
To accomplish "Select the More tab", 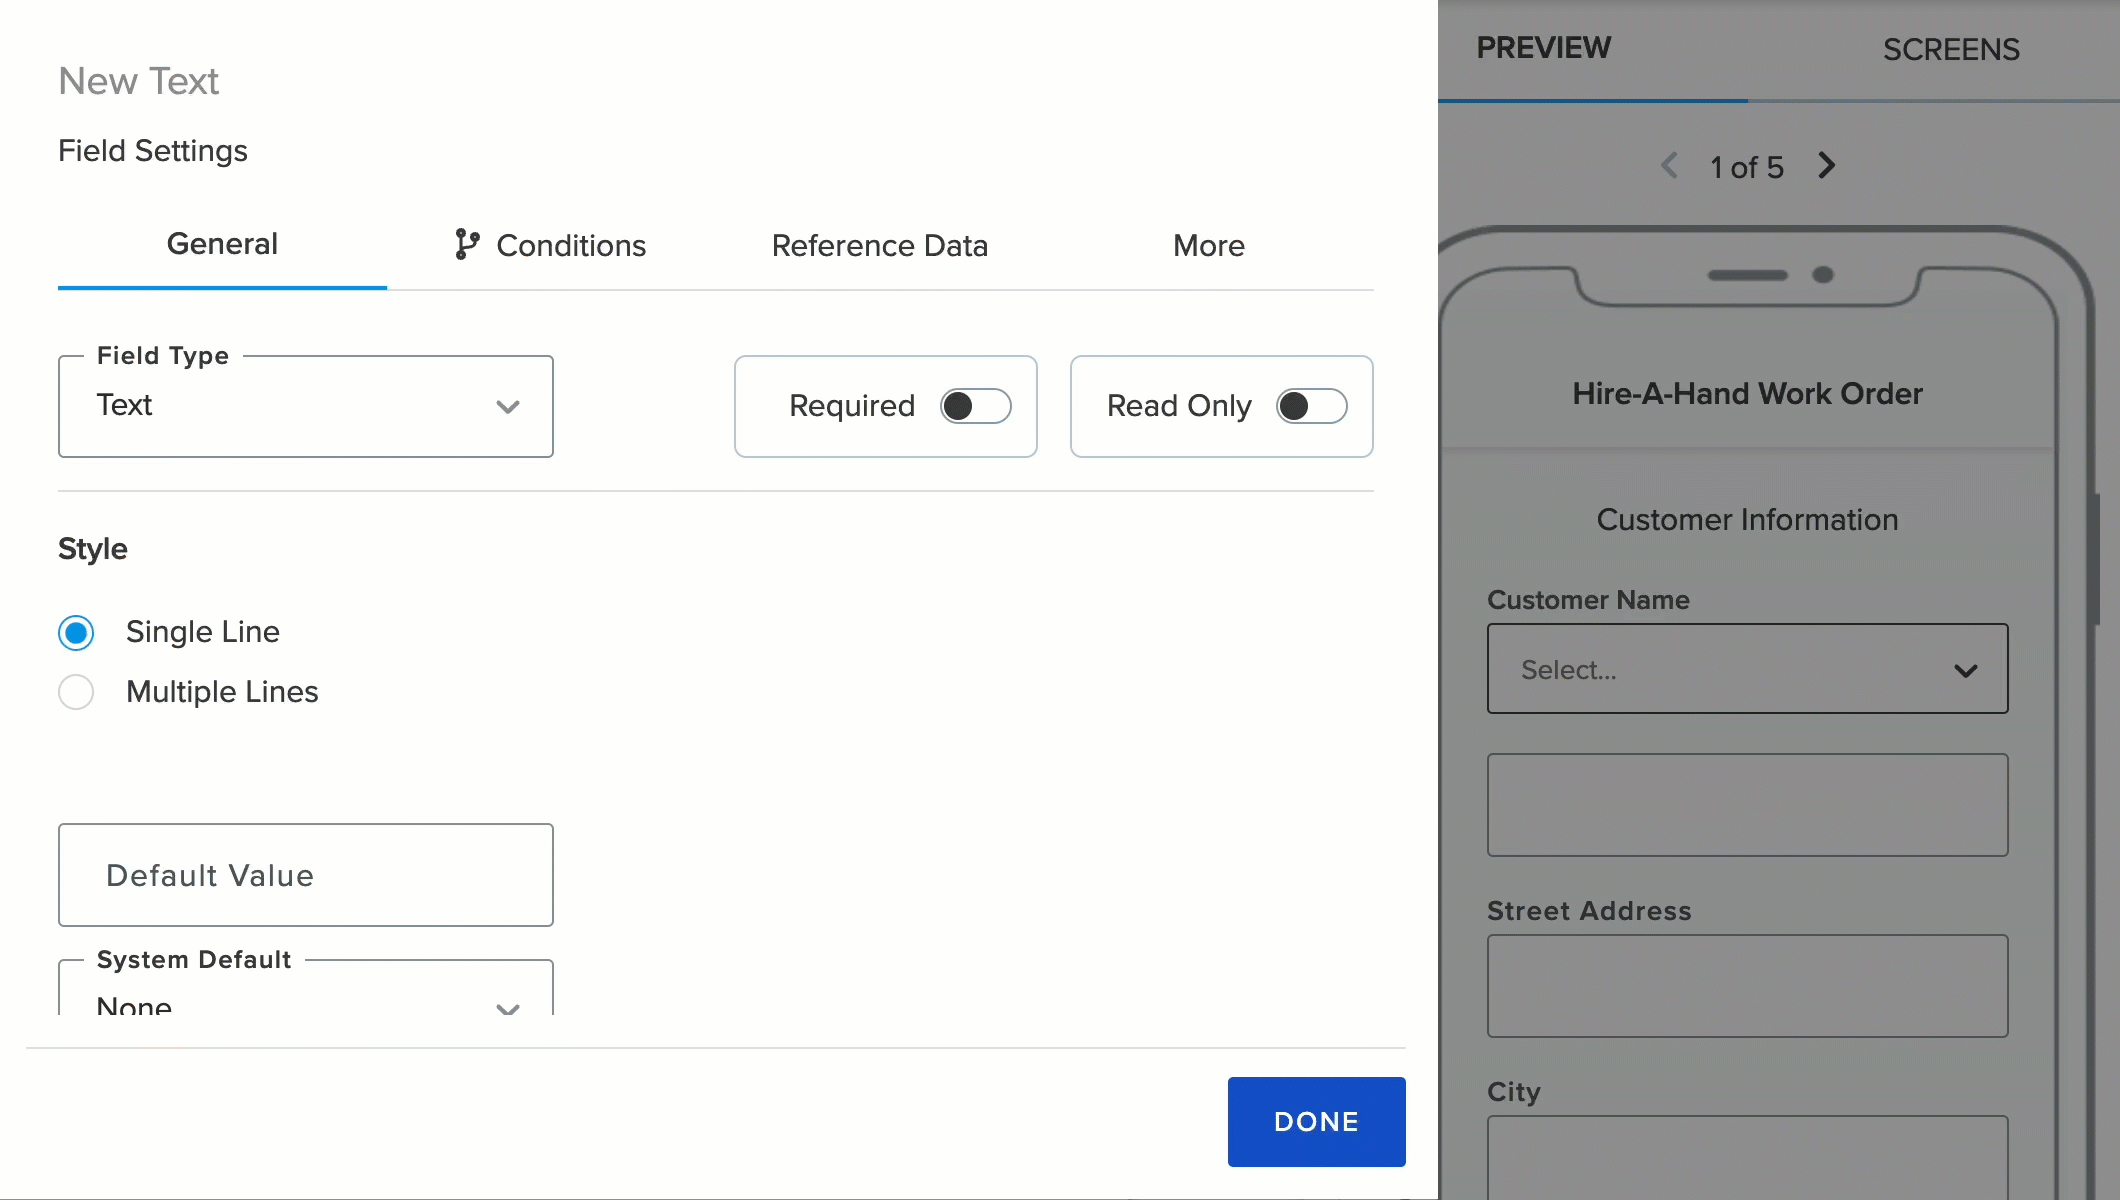I will [x=1209, y=246].
